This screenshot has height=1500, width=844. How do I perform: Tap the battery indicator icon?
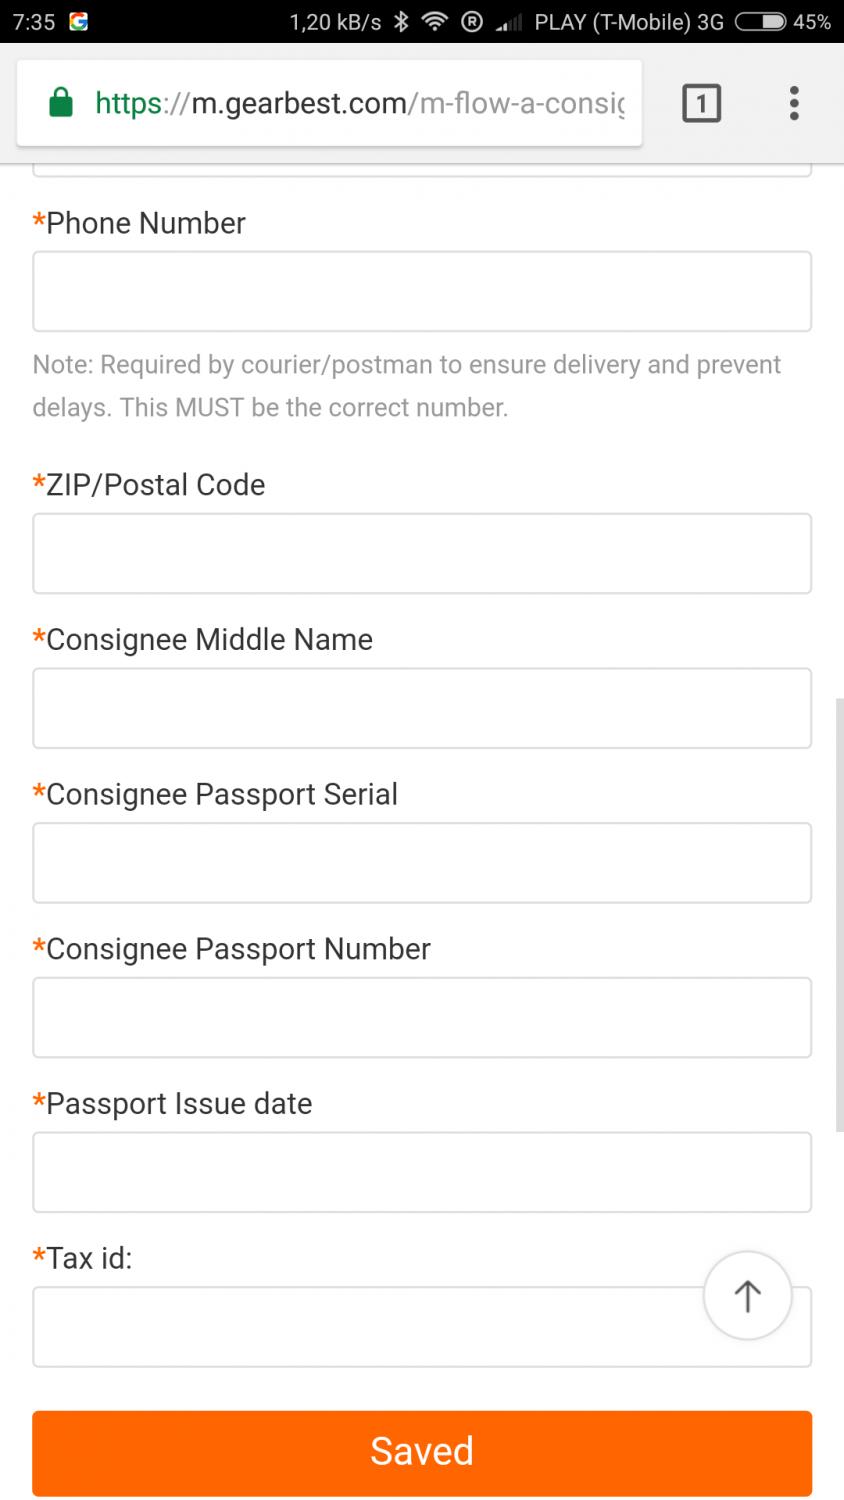click(x=760, y=21)
